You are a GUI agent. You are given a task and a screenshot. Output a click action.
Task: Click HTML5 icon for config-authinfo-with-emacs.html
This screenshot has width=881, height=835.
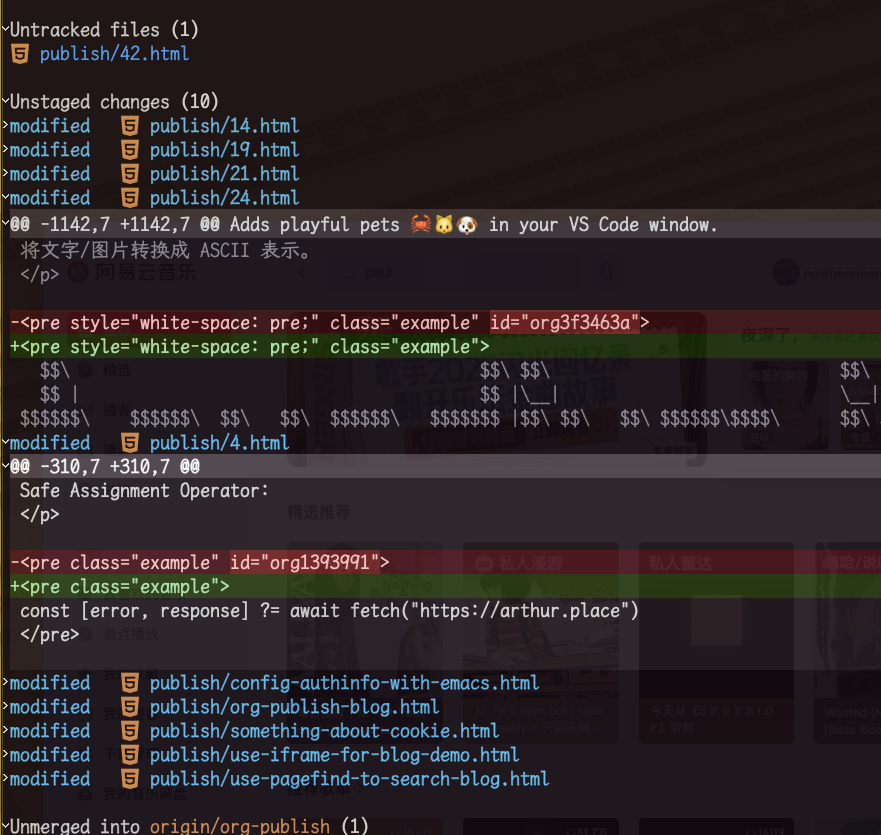pyautogui.click(x=129, y=683)
